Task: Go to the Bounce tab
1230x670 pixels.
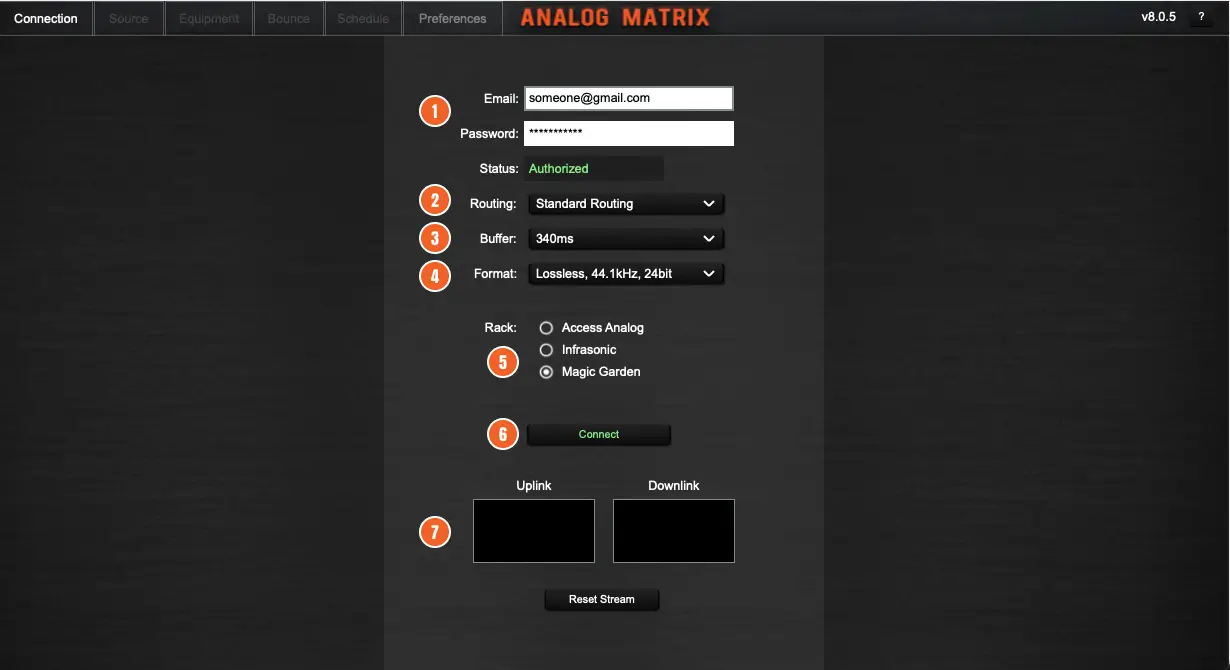Action: (289, 18)
